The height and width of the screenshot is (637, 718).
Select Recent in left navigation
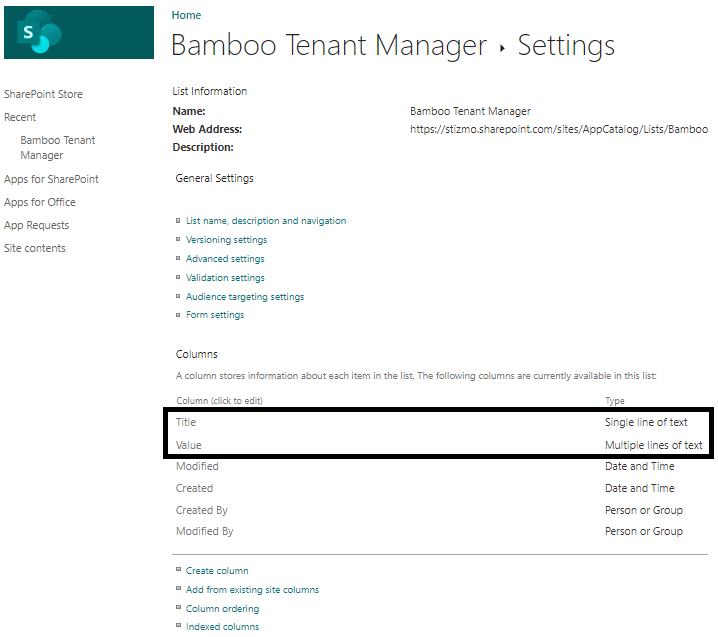click(x=20, y=117)
